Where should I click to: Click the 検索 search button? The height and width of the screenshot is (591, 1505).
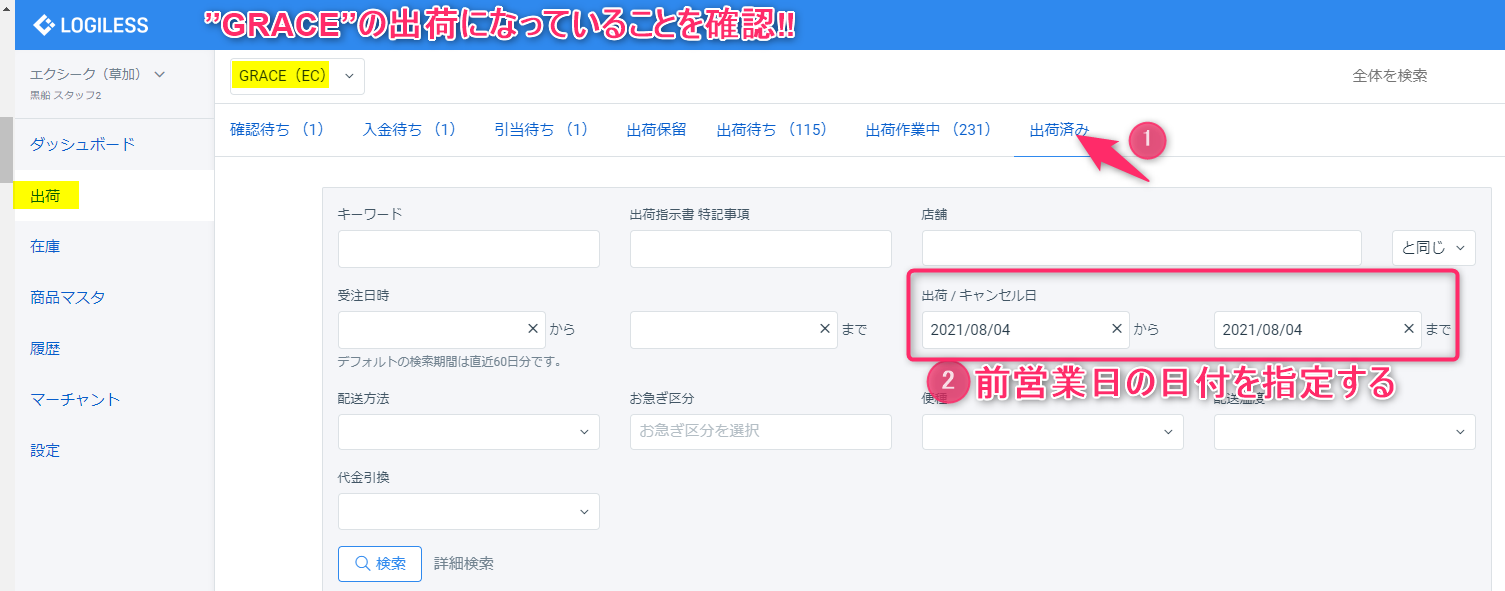380,564
